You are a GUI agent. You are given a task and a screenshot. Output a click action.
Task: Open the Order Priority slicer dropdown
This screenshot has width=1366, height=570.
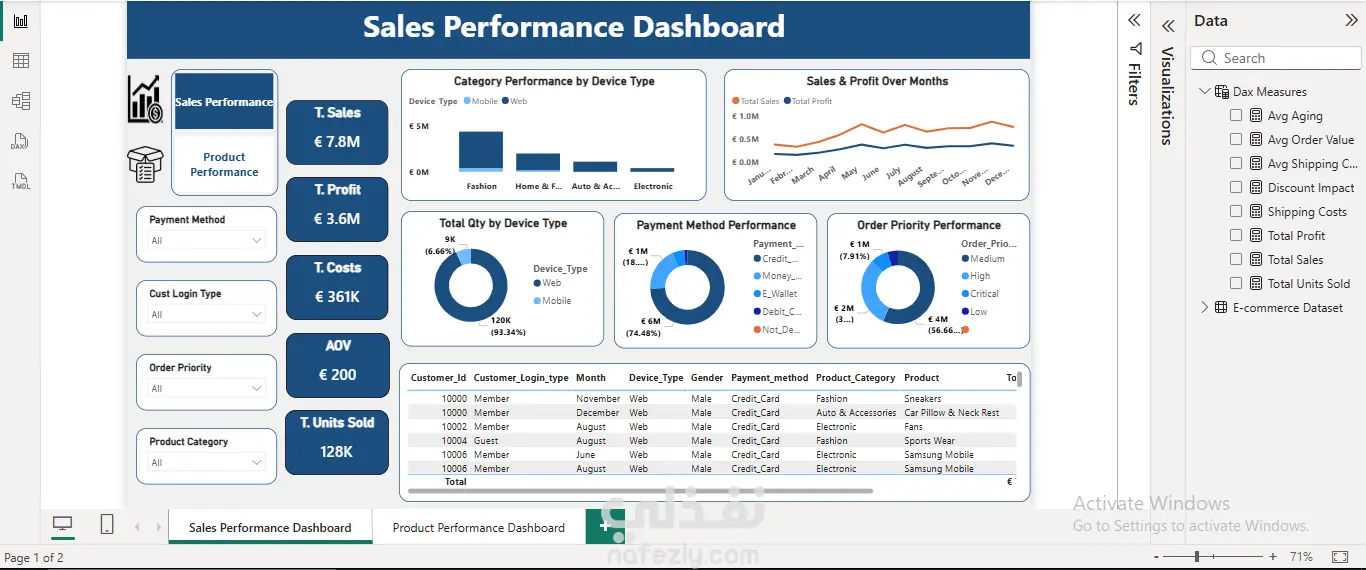(207, 388)
